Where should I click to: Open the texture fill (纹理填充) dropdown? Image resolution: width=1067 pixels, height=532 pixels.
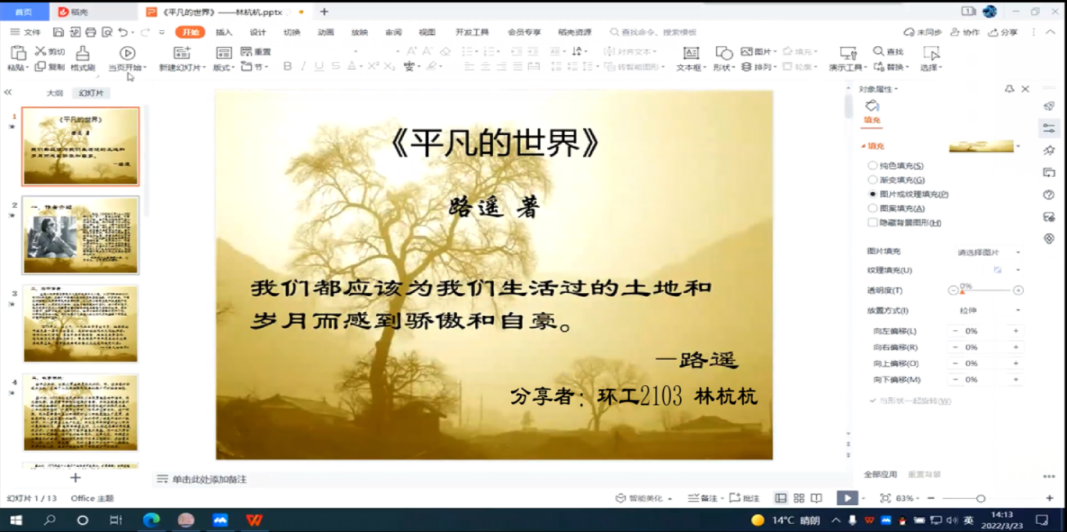[x=1017, y=270]
